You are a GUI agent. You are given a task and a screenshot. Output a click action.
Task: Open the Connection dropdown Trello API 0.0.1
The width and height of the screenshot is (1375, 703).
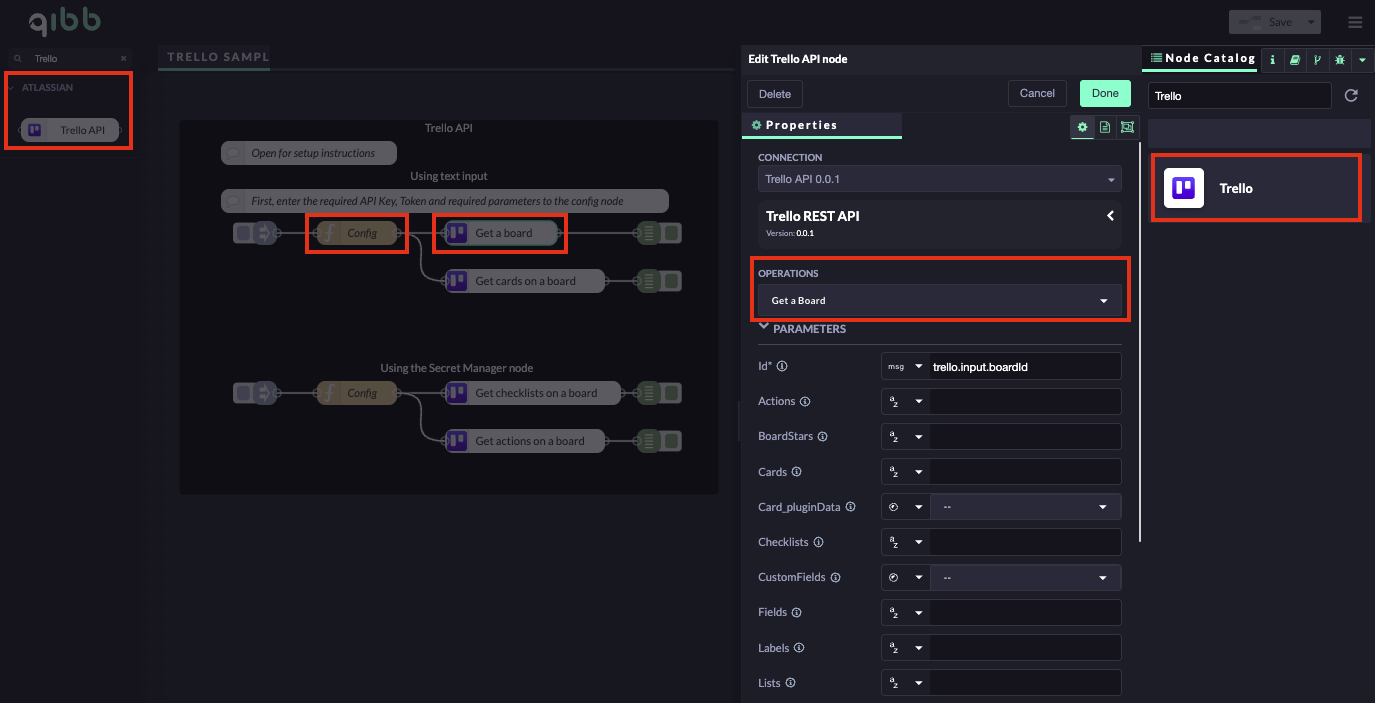[939, 180]
